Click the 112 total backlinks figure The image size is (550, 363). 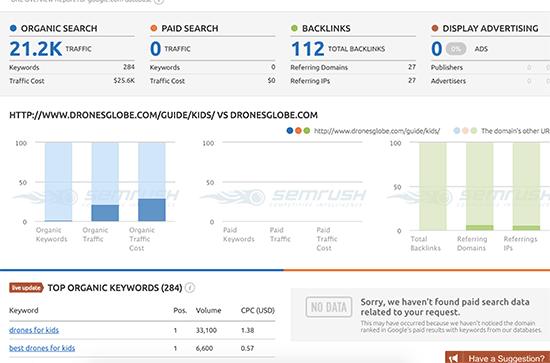308,49
